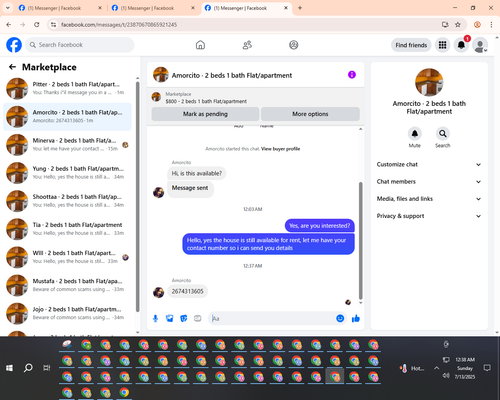Image resolution: width=500 pixels, height=400 pixels.
Task: View site information icon in address bar
Action: point(53,25)
